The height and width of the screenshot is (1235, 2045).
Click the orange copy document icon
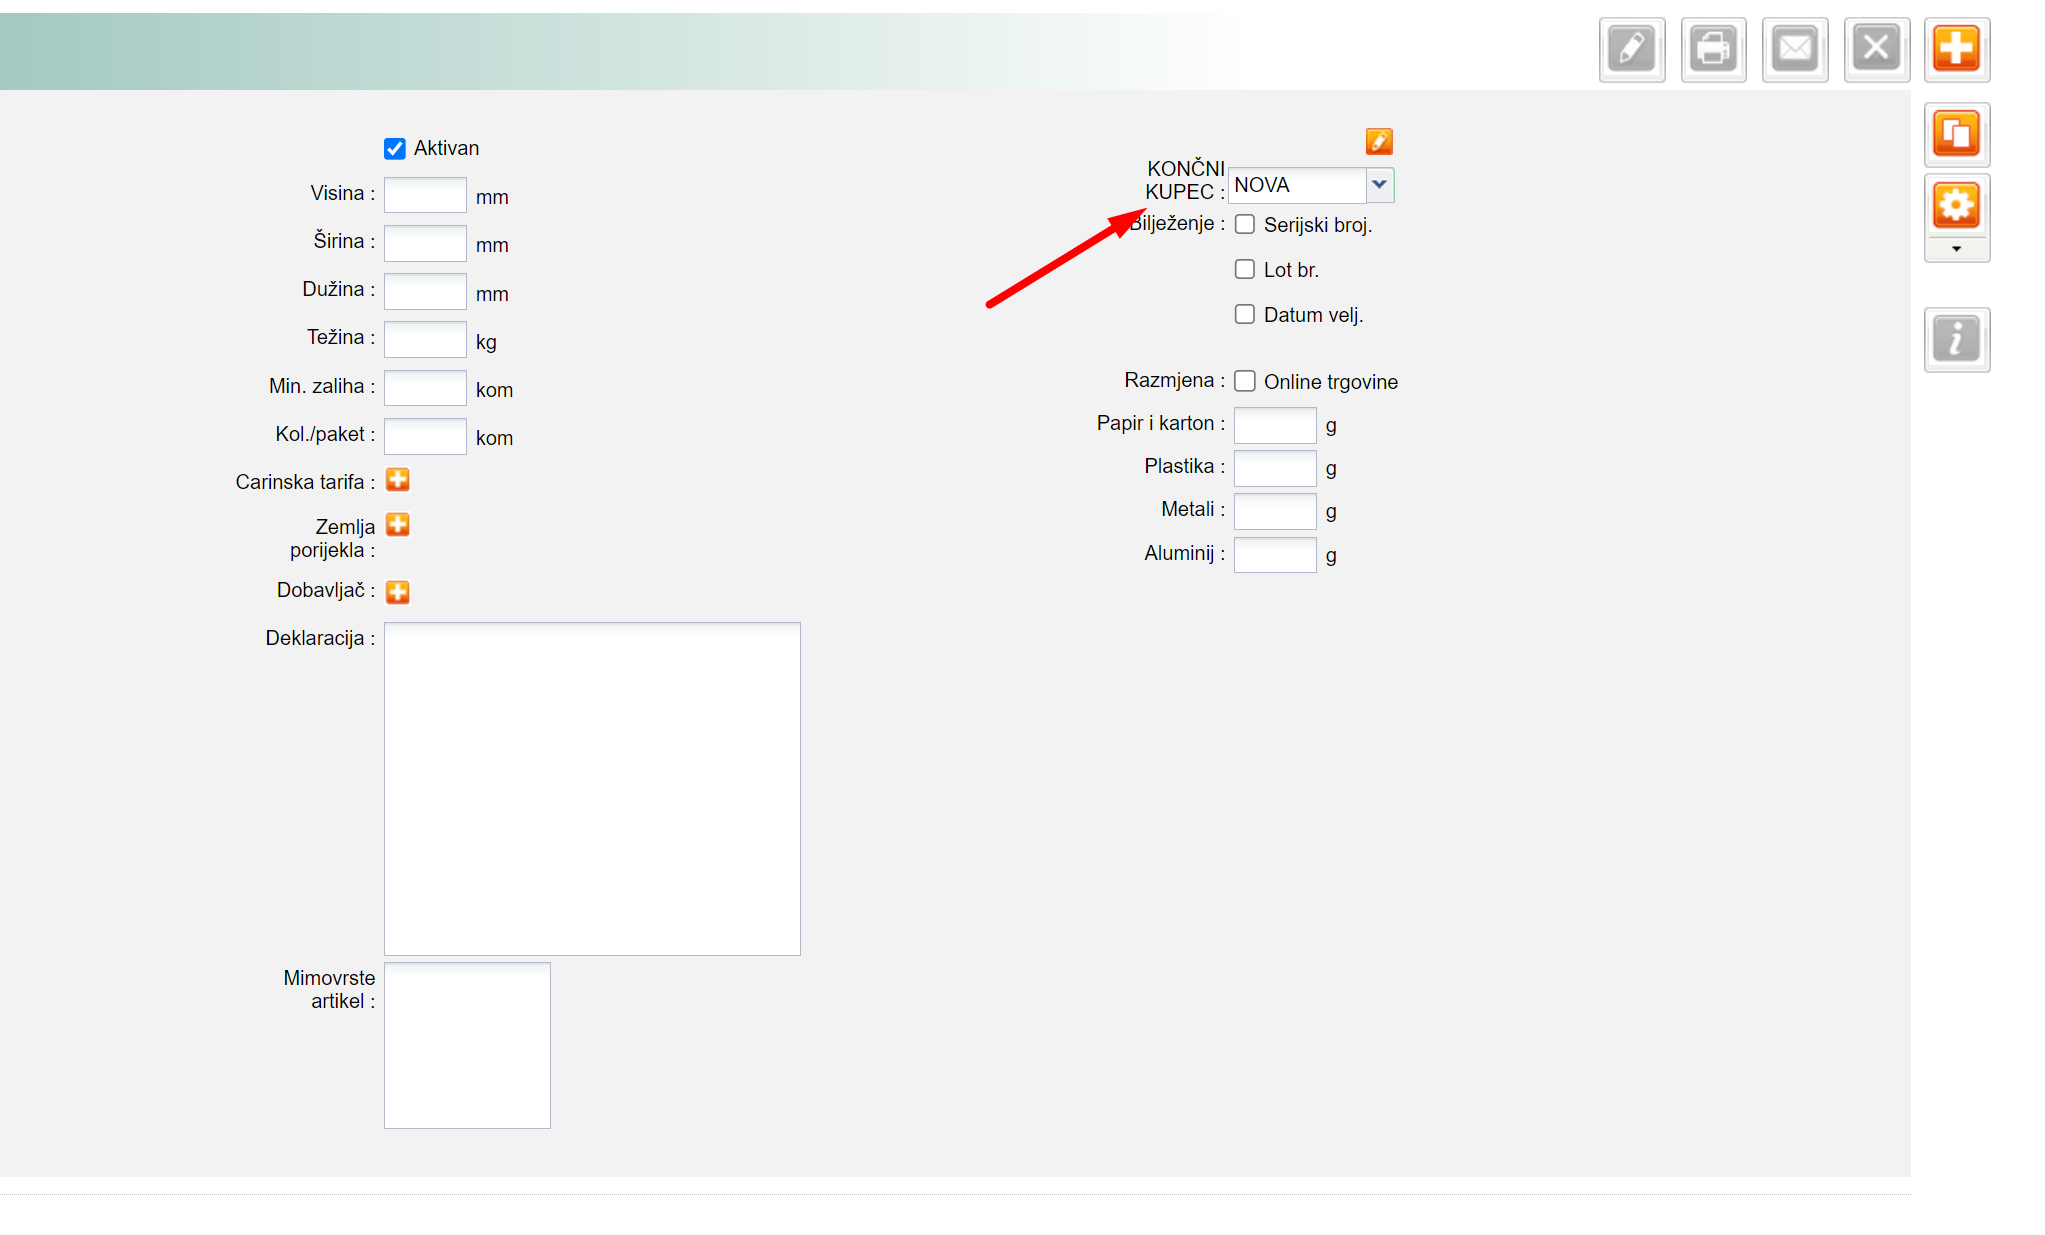pos(1956,134)
